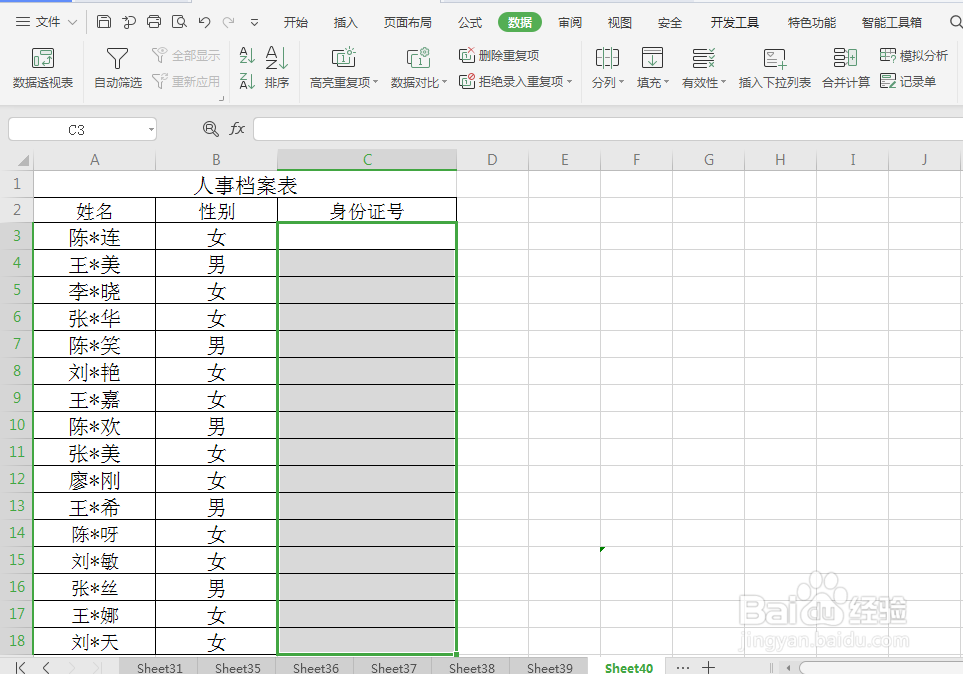This screenshot has width=963, height=674.
Task: Open the 数据透视表 pivot table tool
Action: click(42, 67)
